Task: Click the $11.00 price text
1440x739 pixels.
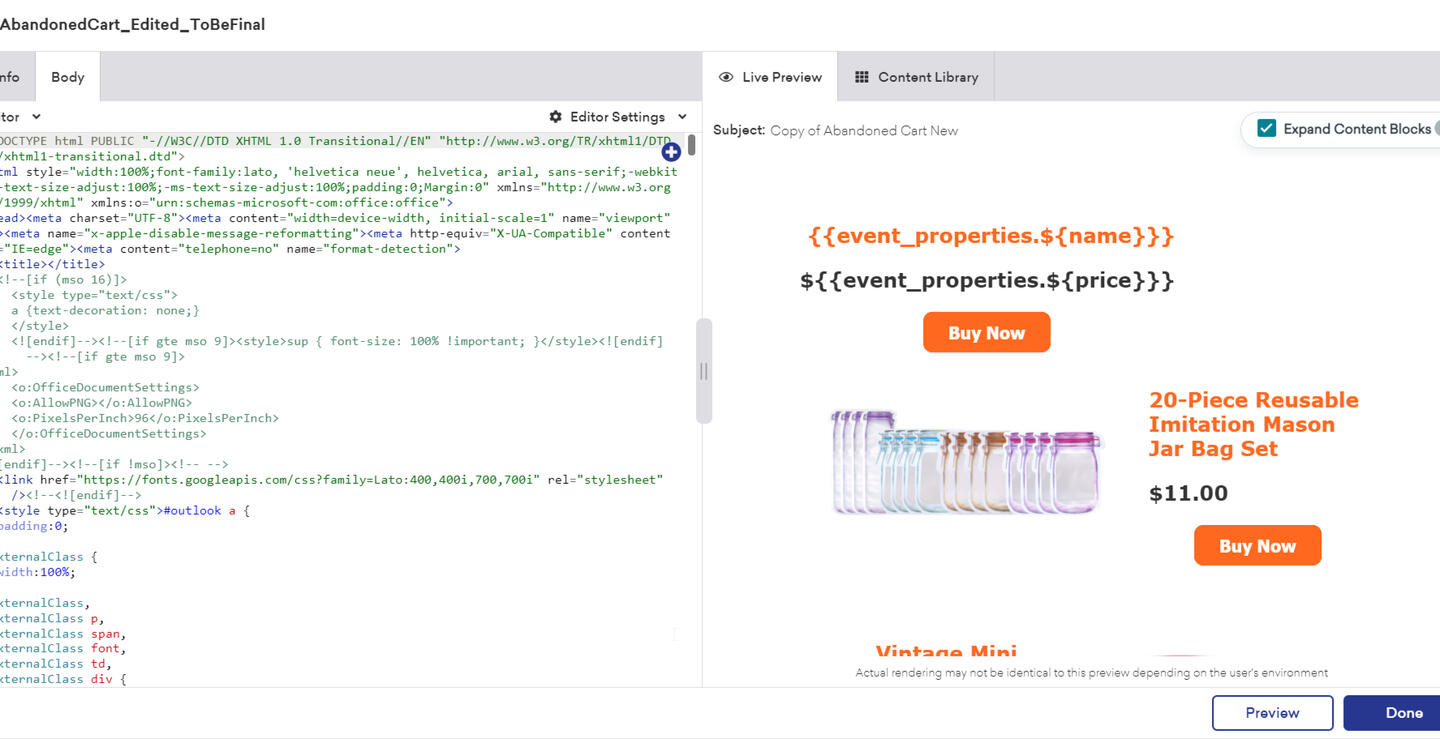Action: pos(1188,493)
